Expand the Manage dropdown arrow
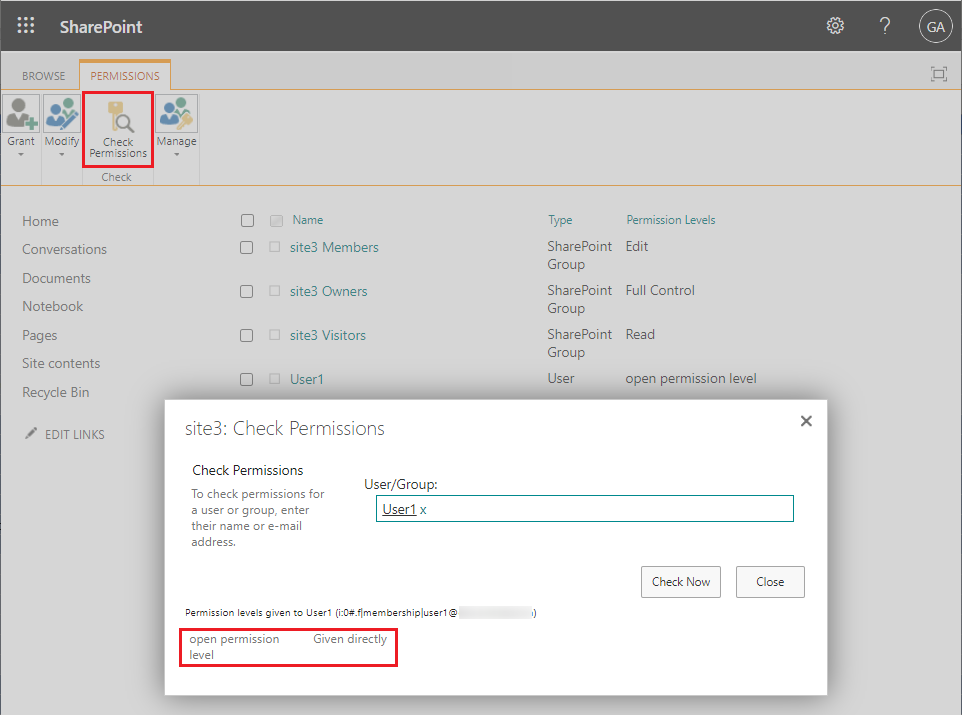The image size is (962, 715). pyautogui.click(x=177, y=155)
